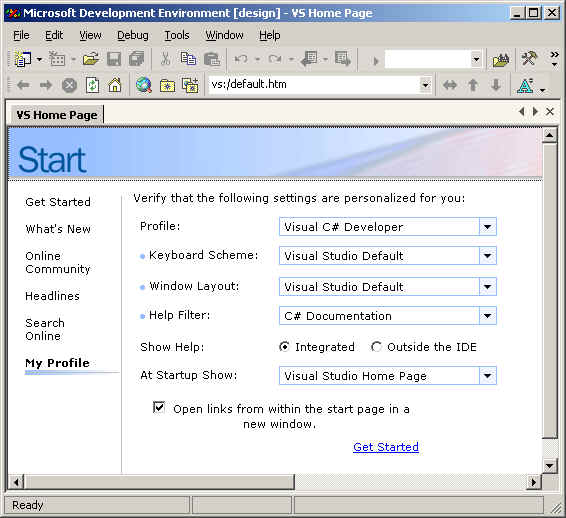Screen dimensions: 566x518
Task: Click the web Back arrow icon
Action: coord(23,85)
